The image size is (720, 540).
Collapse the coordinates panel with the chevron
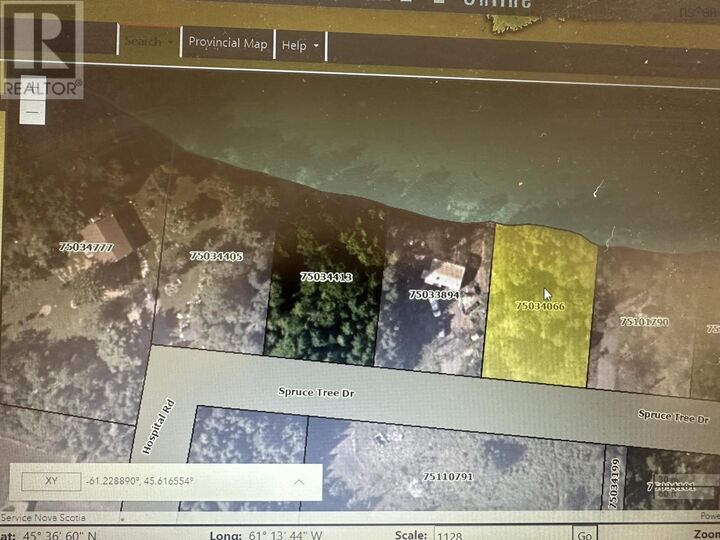(299, 482)
